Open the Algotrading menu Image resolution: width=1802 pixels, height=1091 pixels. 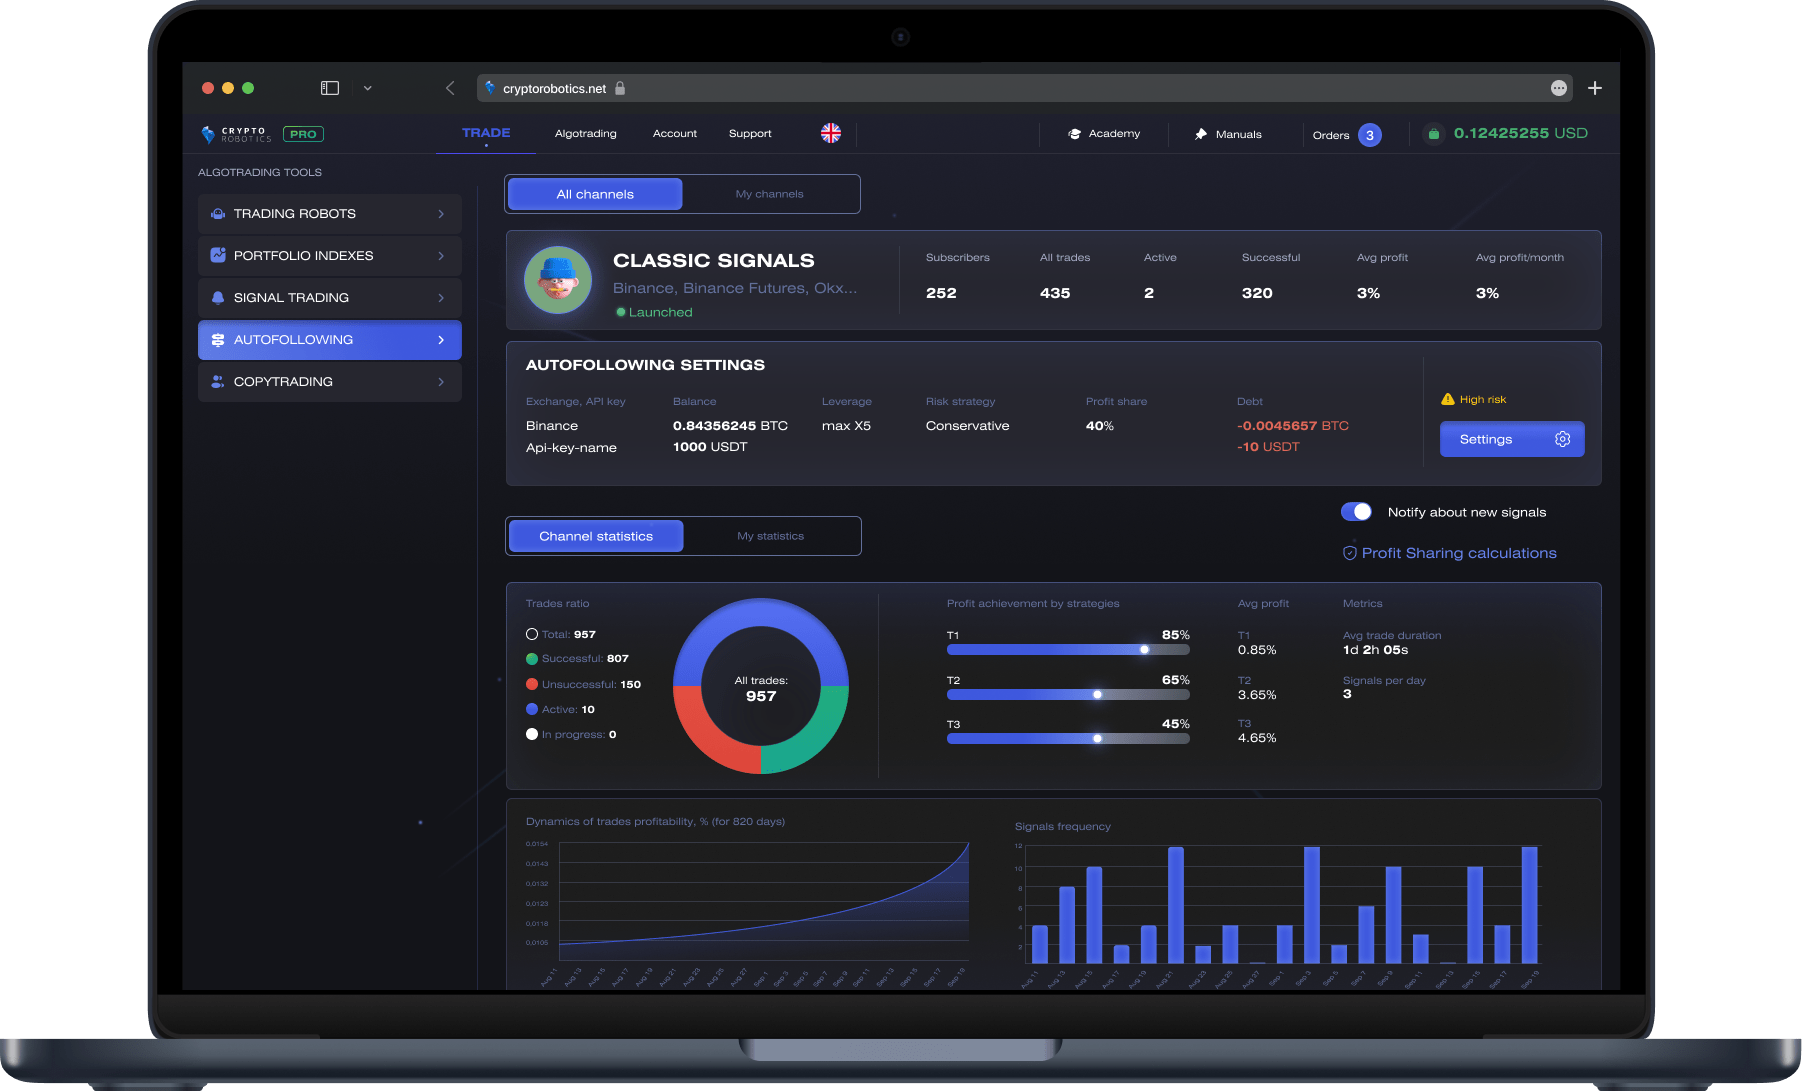pos(585,134)
